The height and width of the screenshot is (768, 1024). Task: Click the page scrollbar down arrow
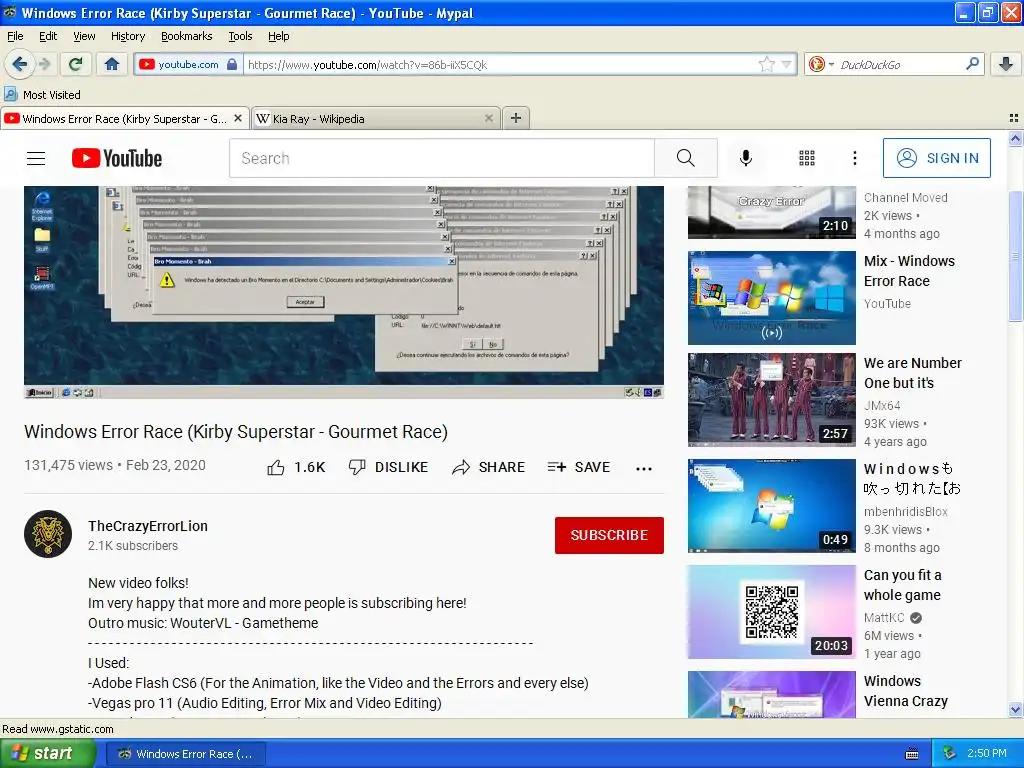point(1015,709)
